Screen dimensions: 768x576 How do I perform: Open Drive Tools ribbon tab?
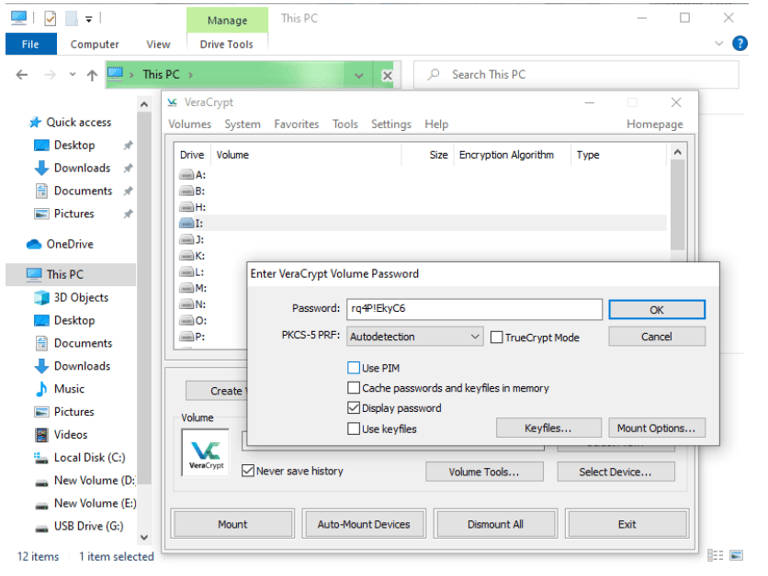tap(226, 44)
